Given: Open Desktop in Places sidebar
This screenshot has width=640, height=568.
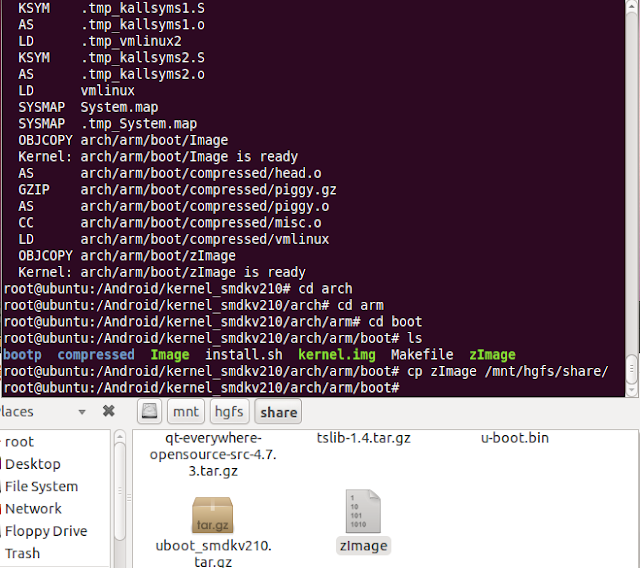Looking at the screenshot, I should point(33,464).
